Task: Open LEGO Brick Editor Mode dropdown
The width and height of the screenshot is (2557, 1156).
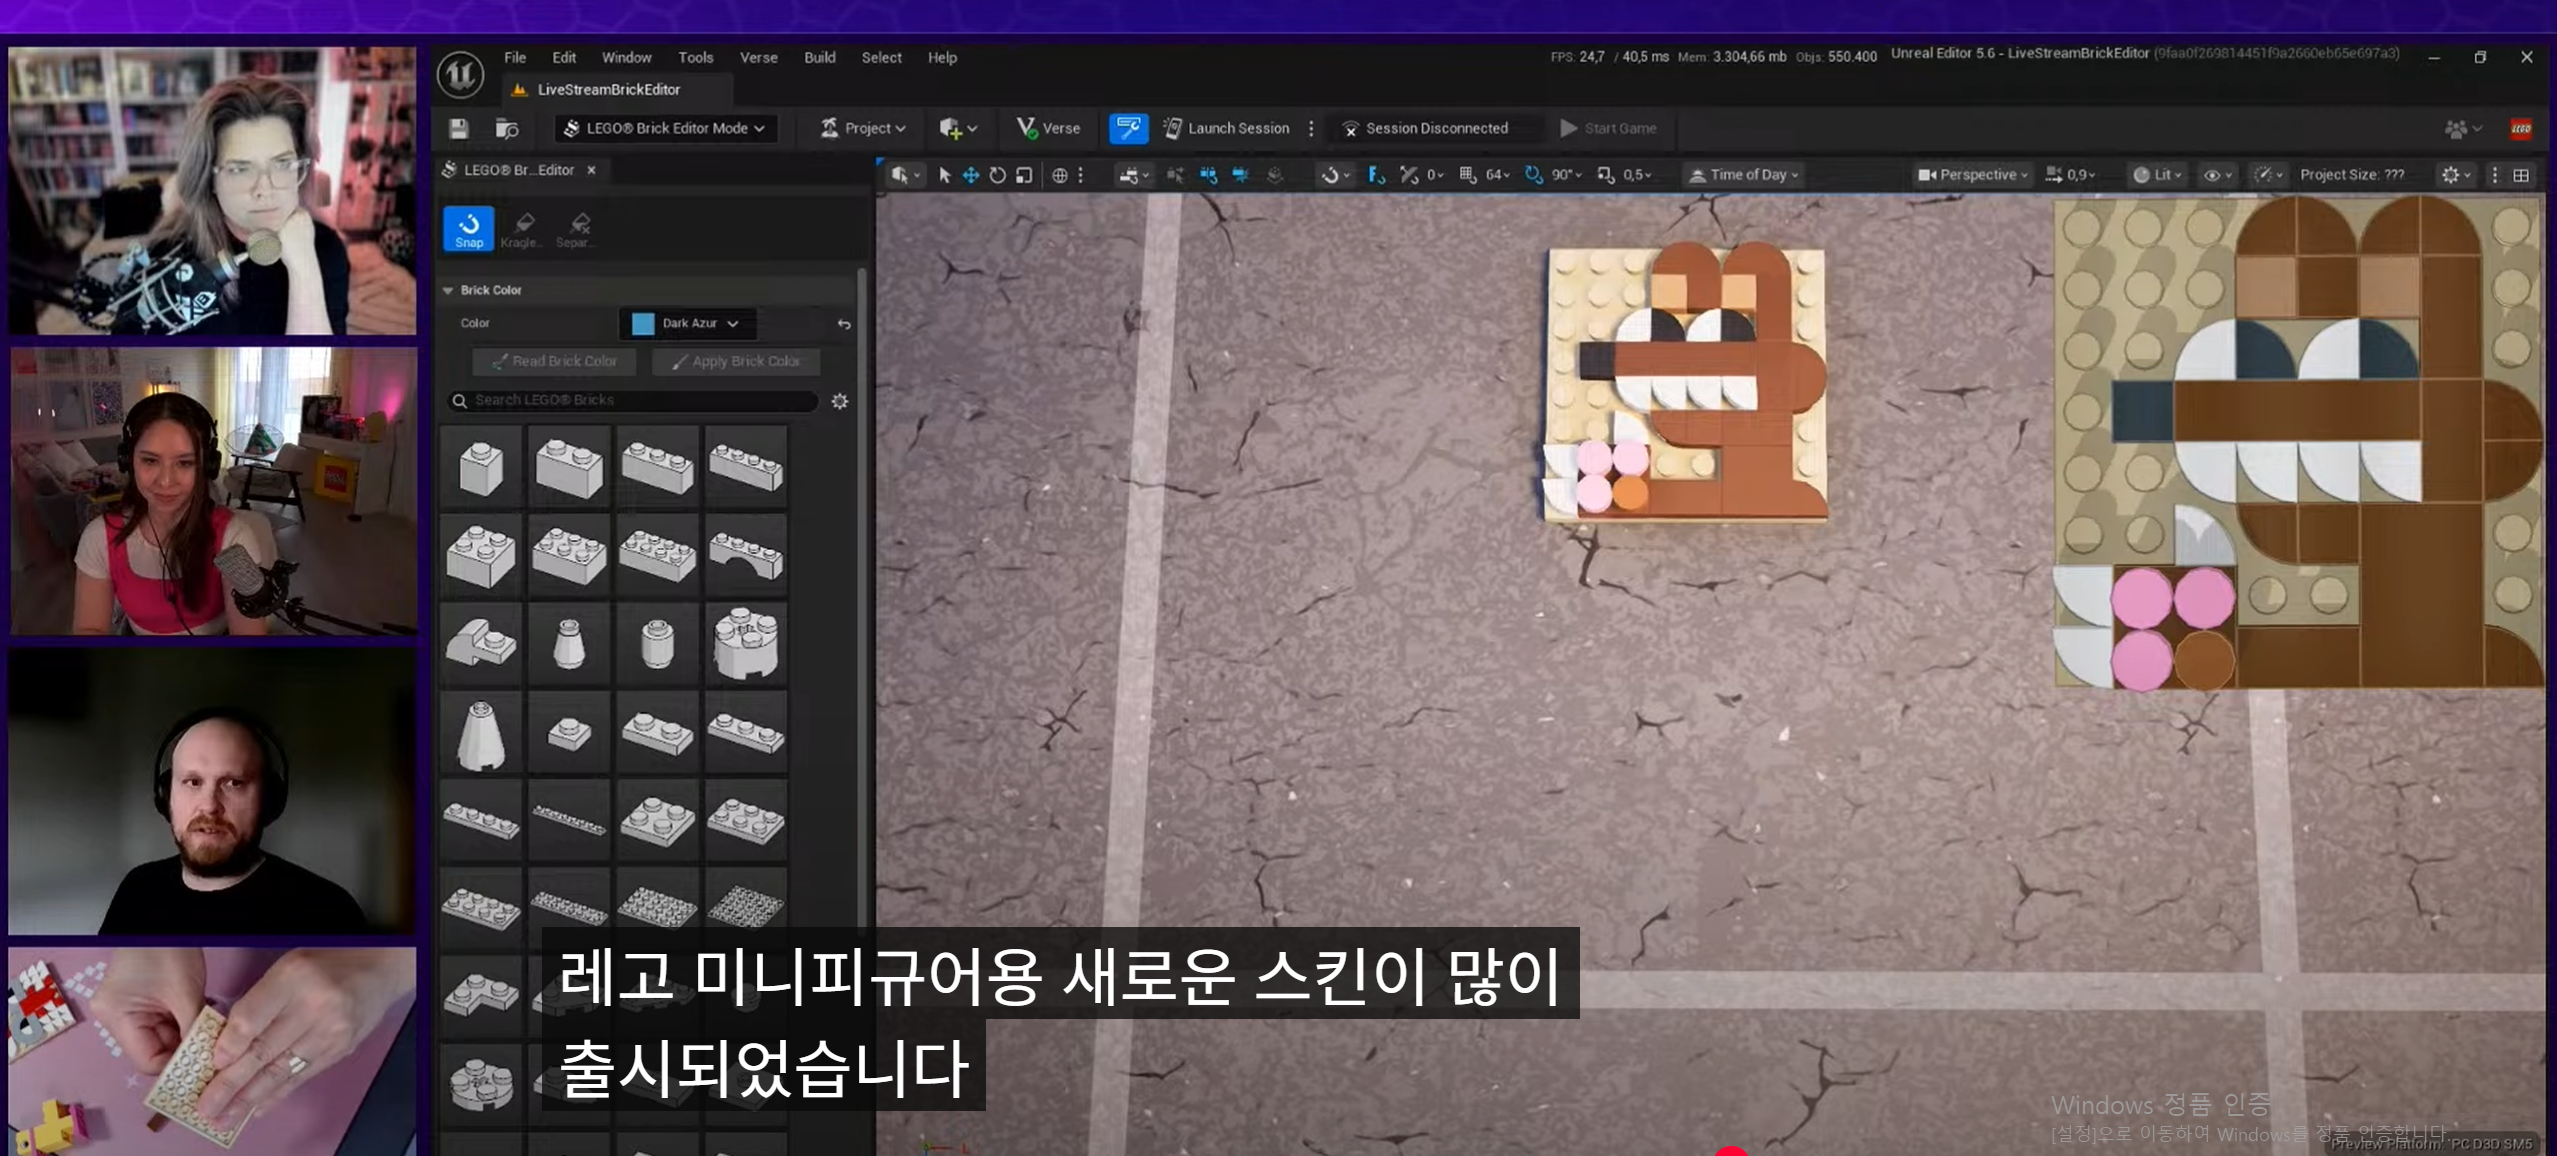Action: tap(665, 128)
